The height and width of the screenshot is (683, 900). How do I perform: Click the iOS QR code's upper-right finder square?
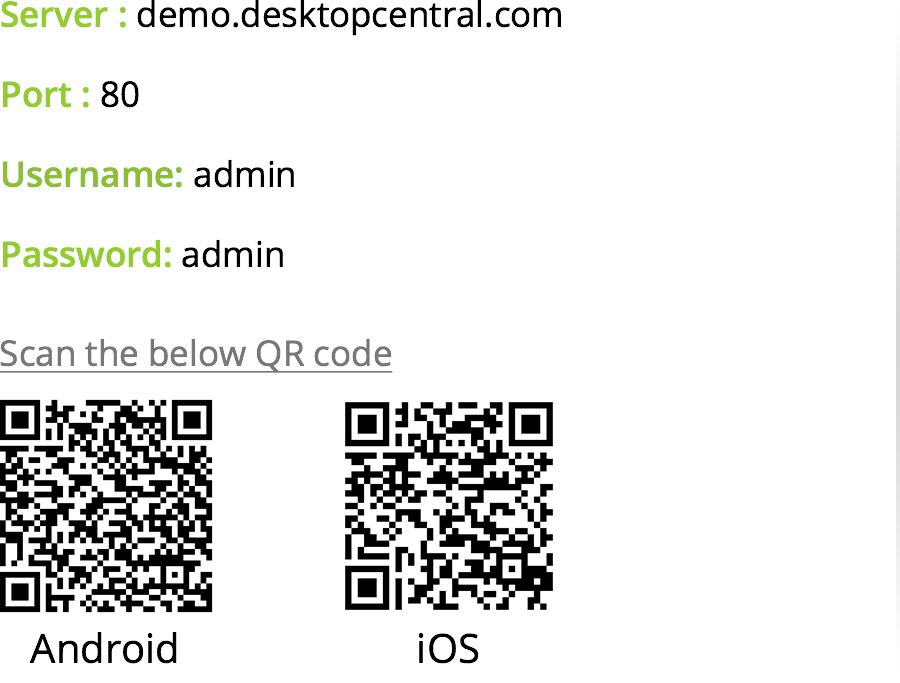(x=531, y=425)
